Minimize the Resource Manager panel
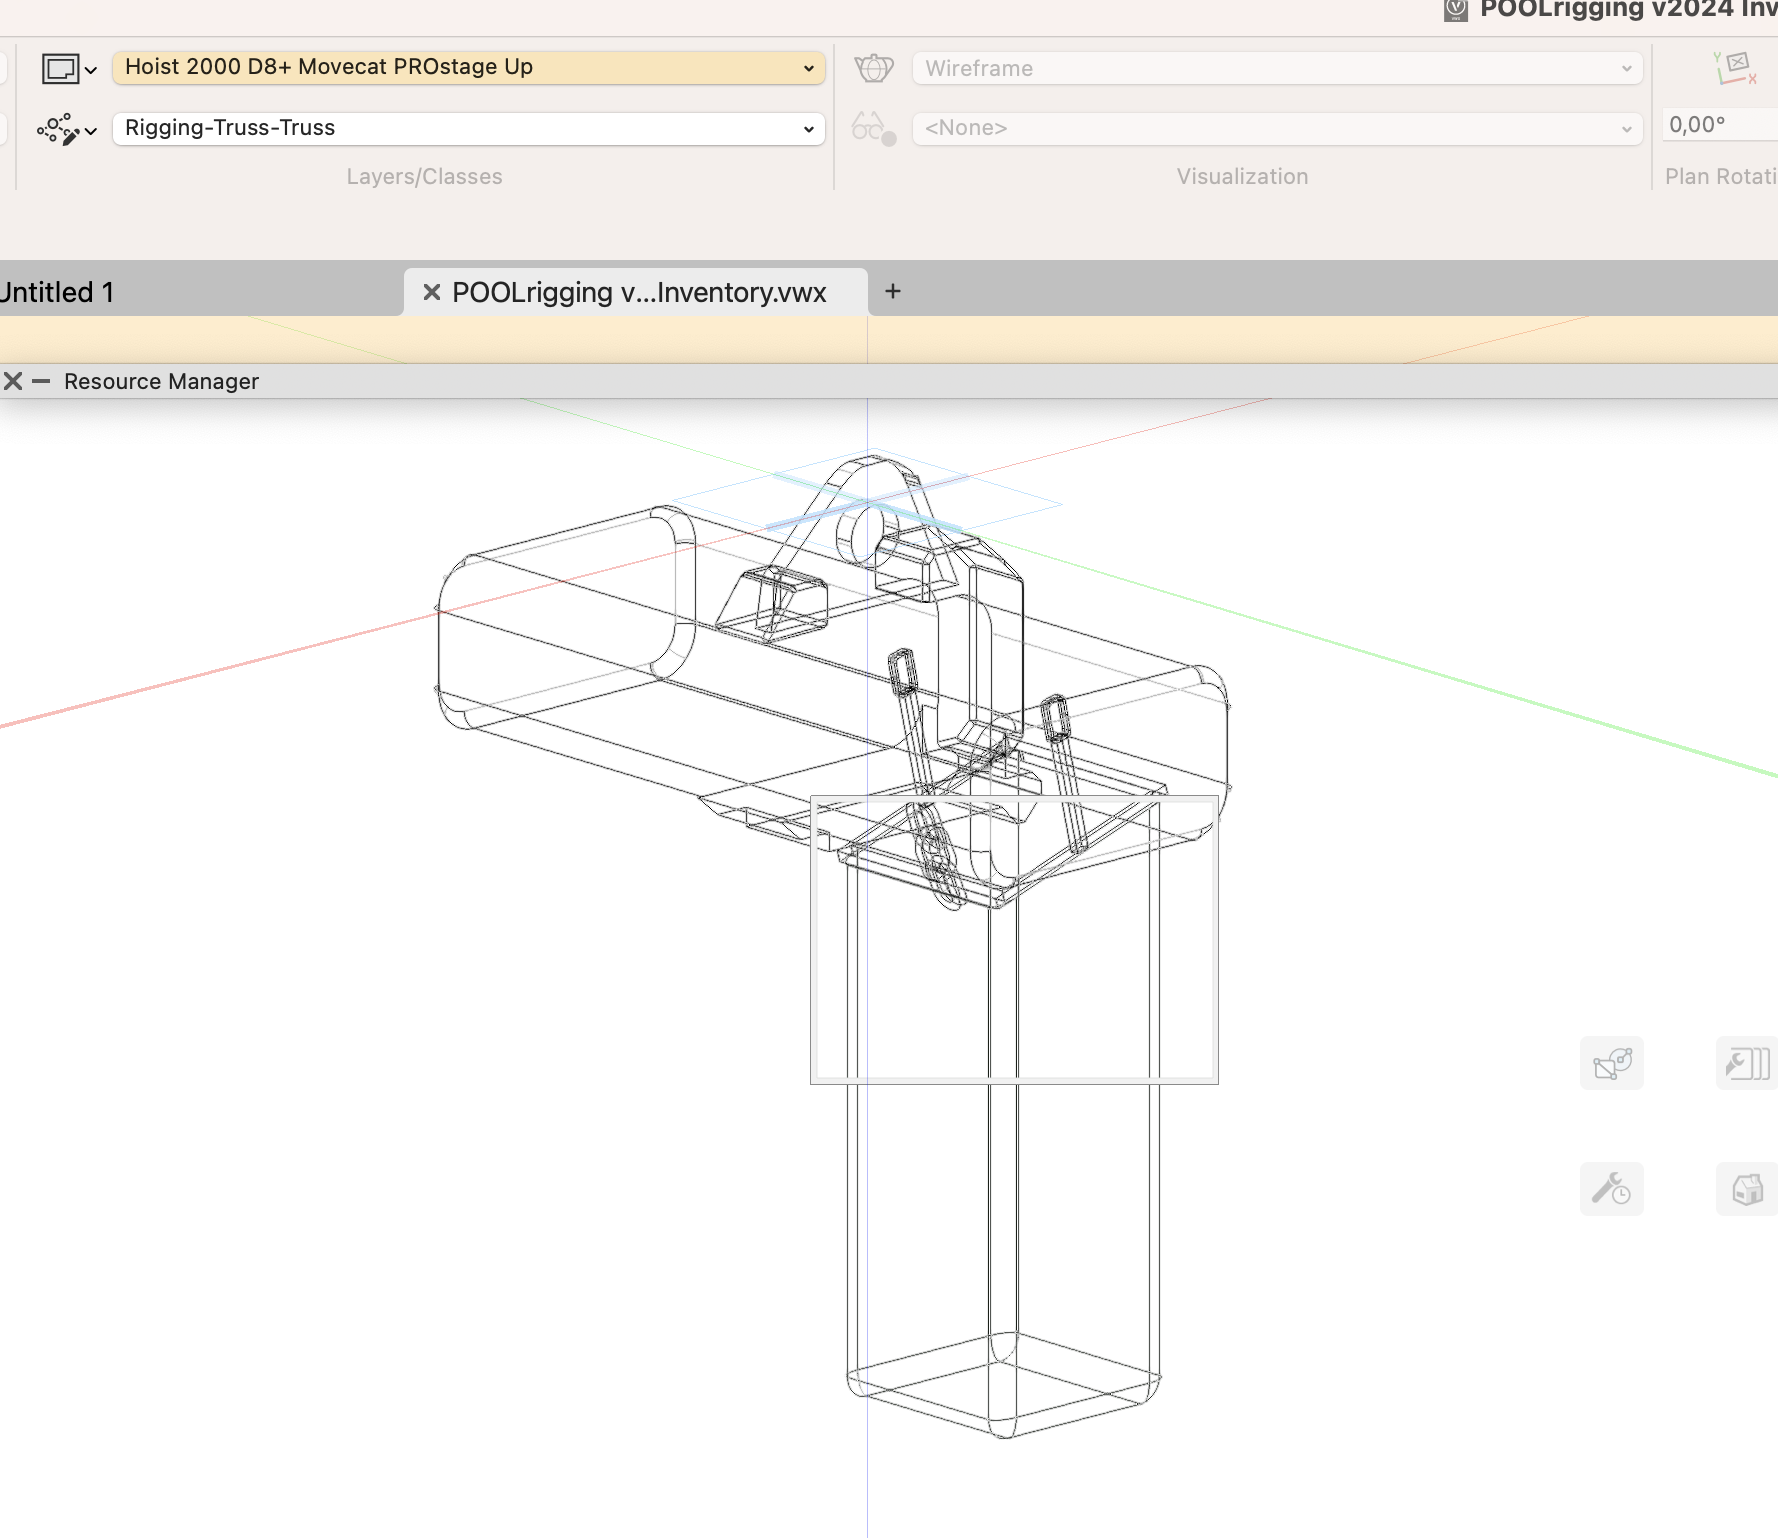The image size is (1778, 1538). point(40,381)
